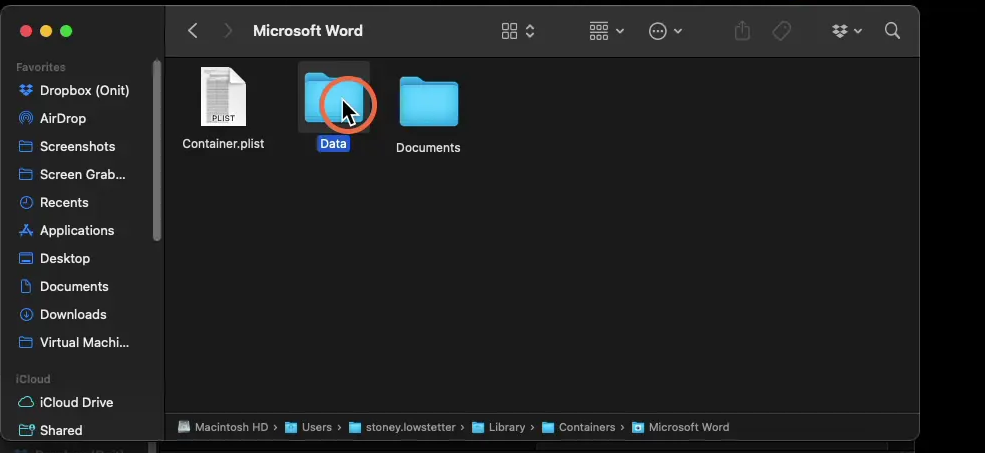Open the Dropbox toolbar dropdown

pyautogui.click(x=846, y=31)
